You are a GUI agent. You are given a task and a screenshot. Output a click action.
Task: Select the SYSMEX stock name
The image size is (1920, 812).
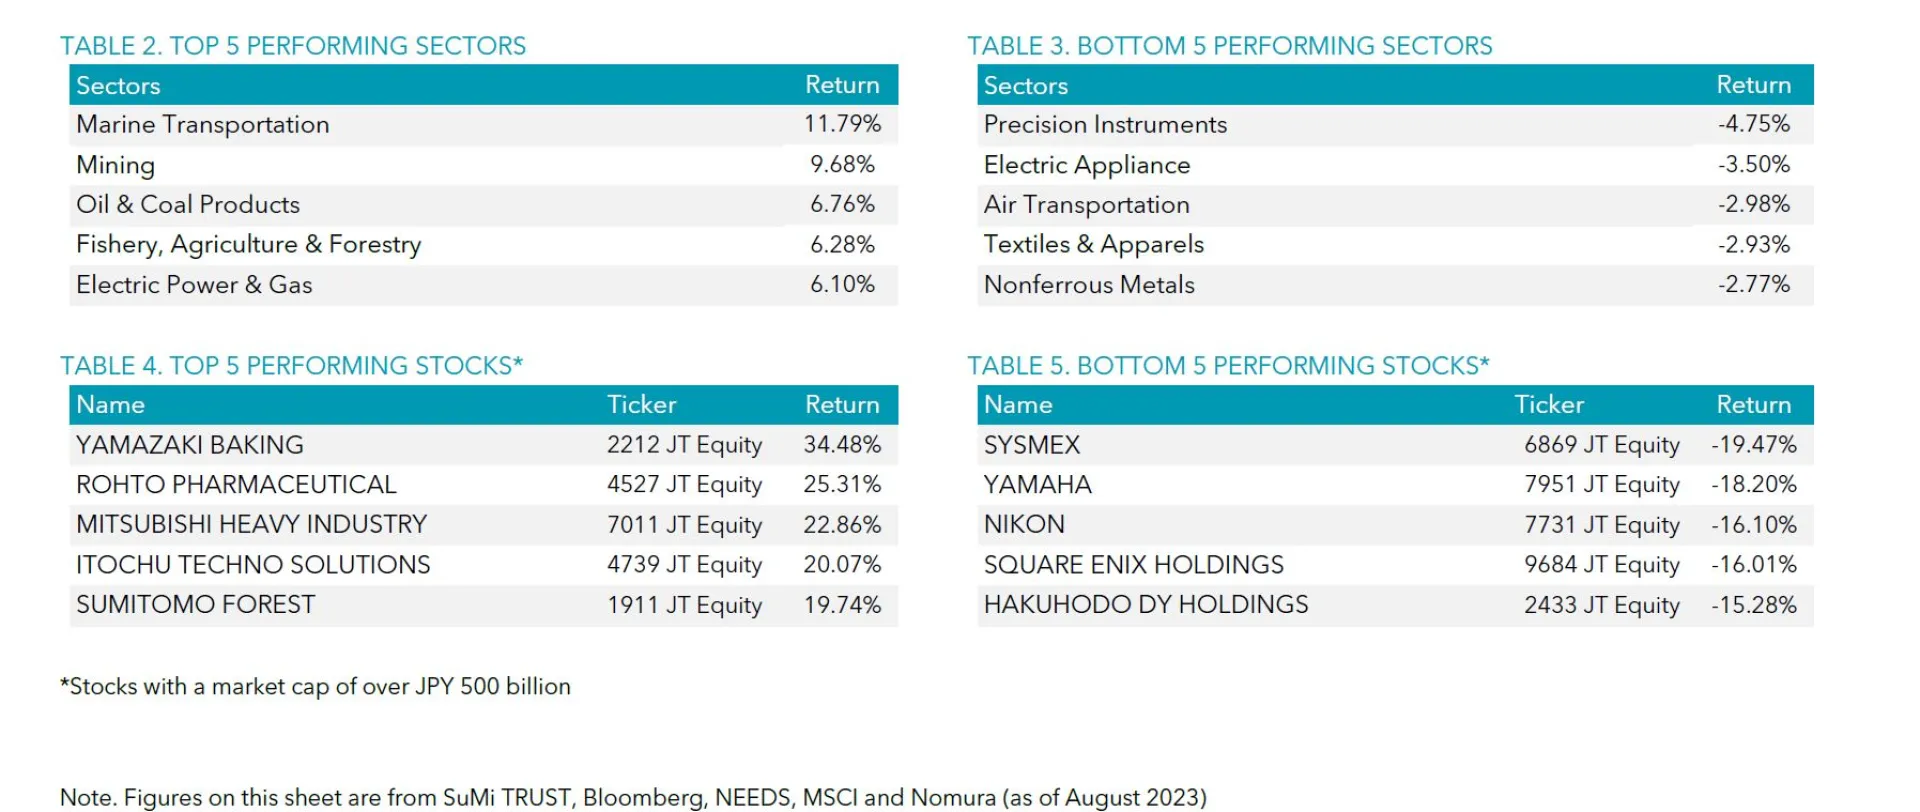click(x=1032, y=445)
